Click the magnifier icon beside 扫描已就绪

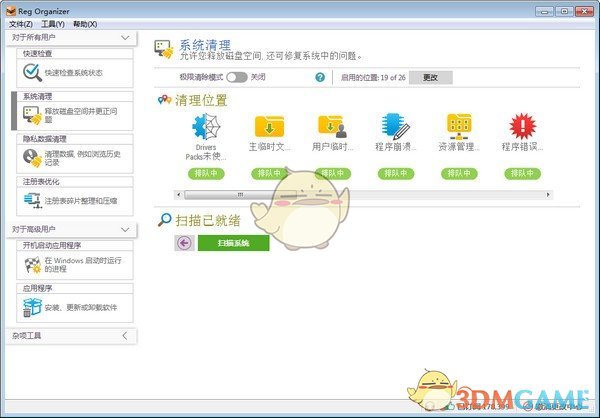(165, 220)
